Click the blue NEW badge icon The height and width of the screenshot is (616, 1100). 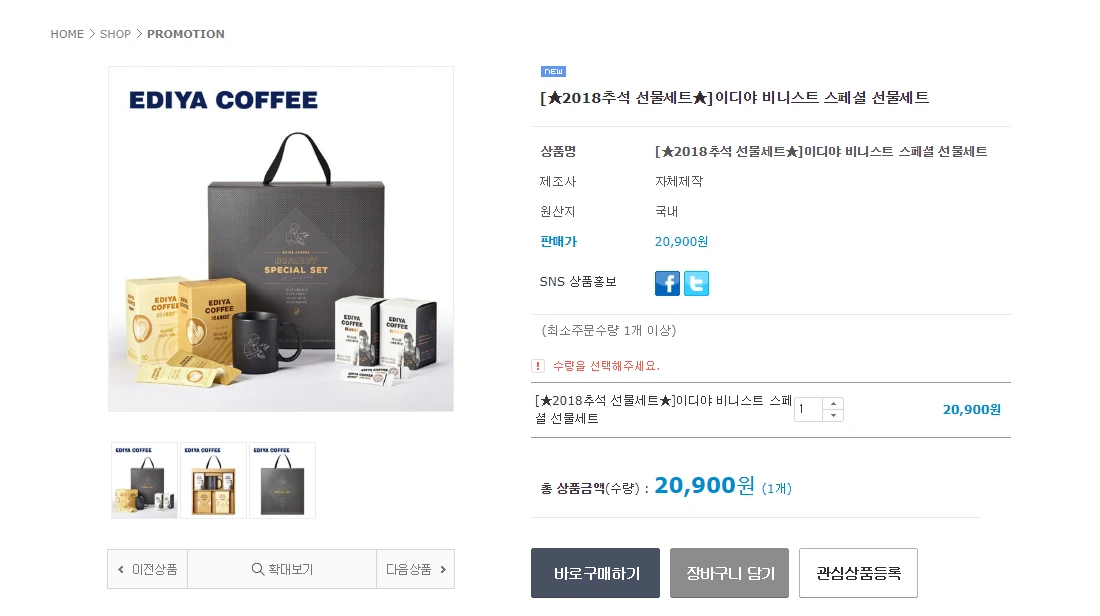click(x=554, y=72)
